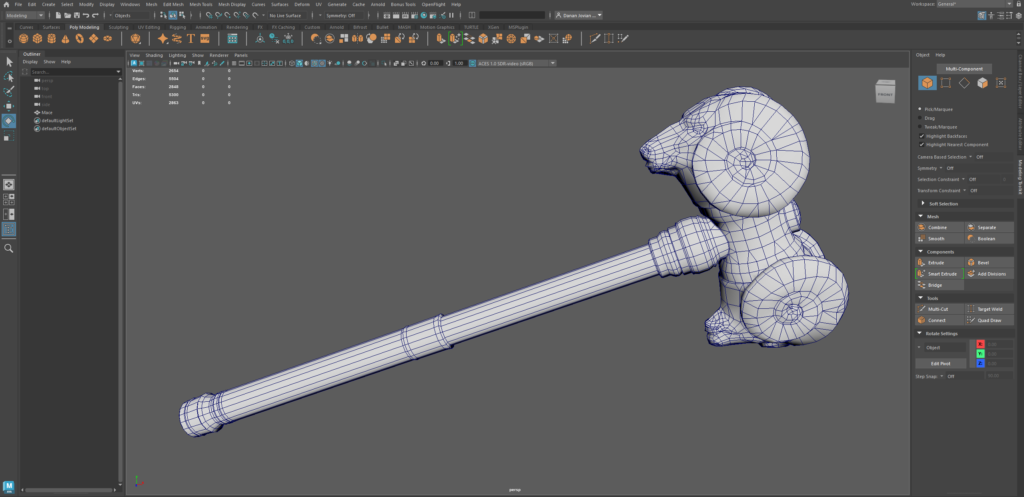Click the Maya home icon bottom-left
Screen dimensions: 1024x497
9,487
